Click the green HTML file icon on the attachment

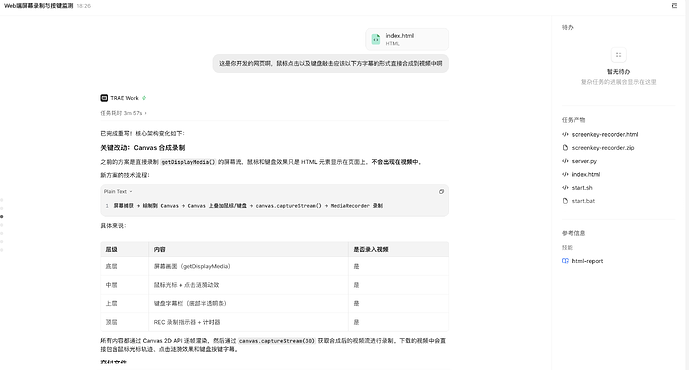click(x=376, y=39)
